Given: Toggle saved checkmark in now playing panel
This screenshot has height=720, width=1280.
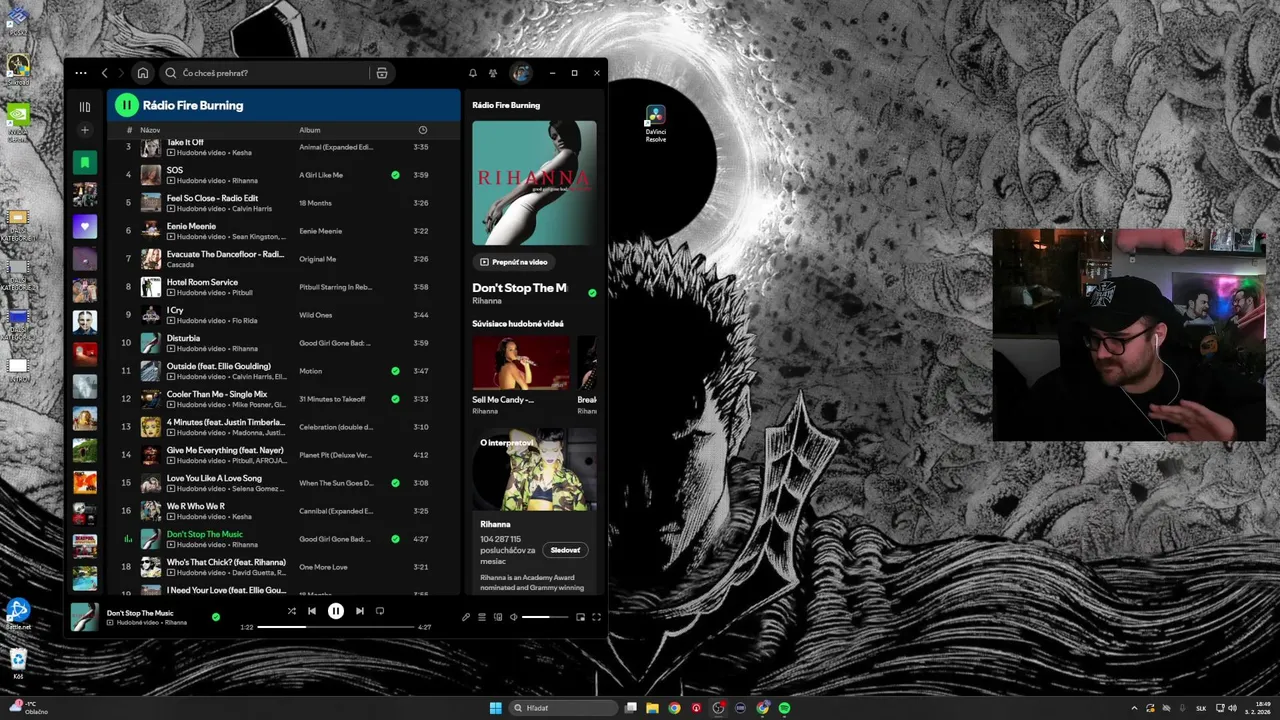Looking at the screenshot, I should coord(592,293).
